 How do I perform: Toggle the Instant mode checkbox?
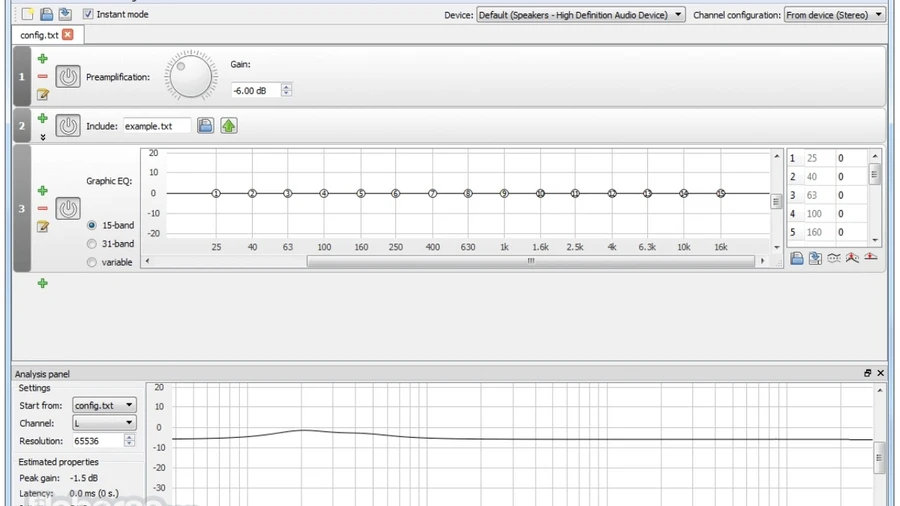(x=88, y=14)
